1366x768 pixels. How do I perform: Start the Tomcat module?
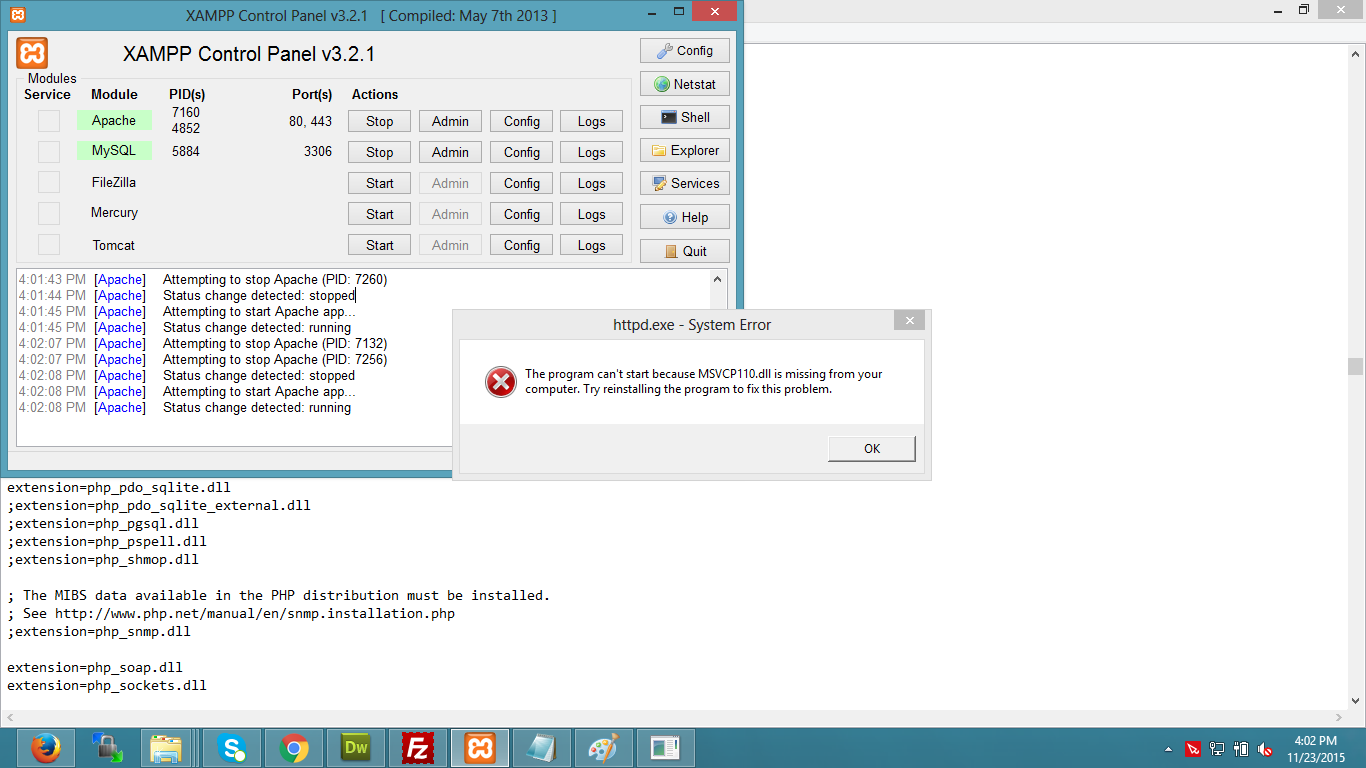380,245
